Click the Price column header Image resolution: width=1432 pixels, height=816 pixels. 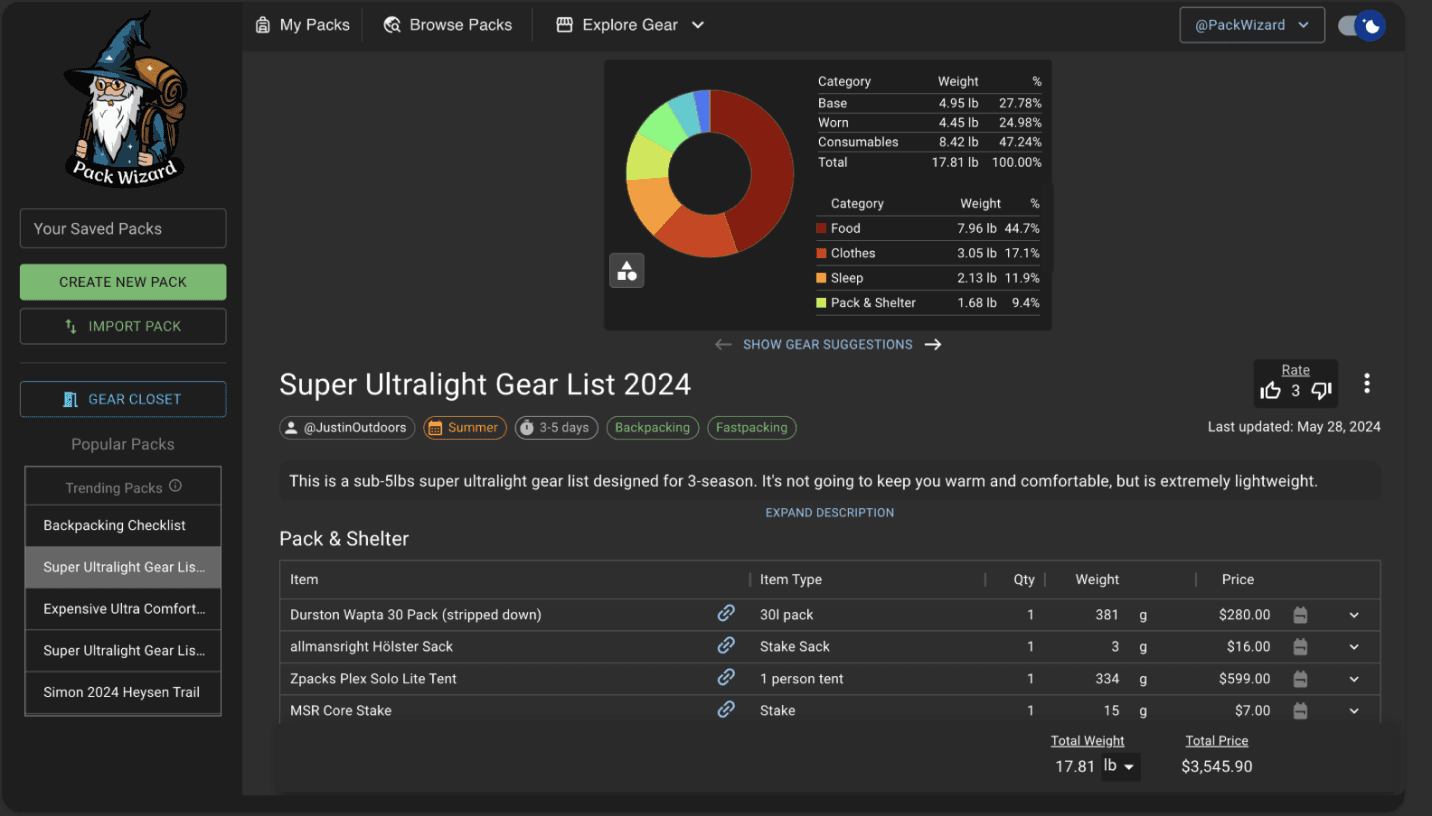click(1238, 579)
